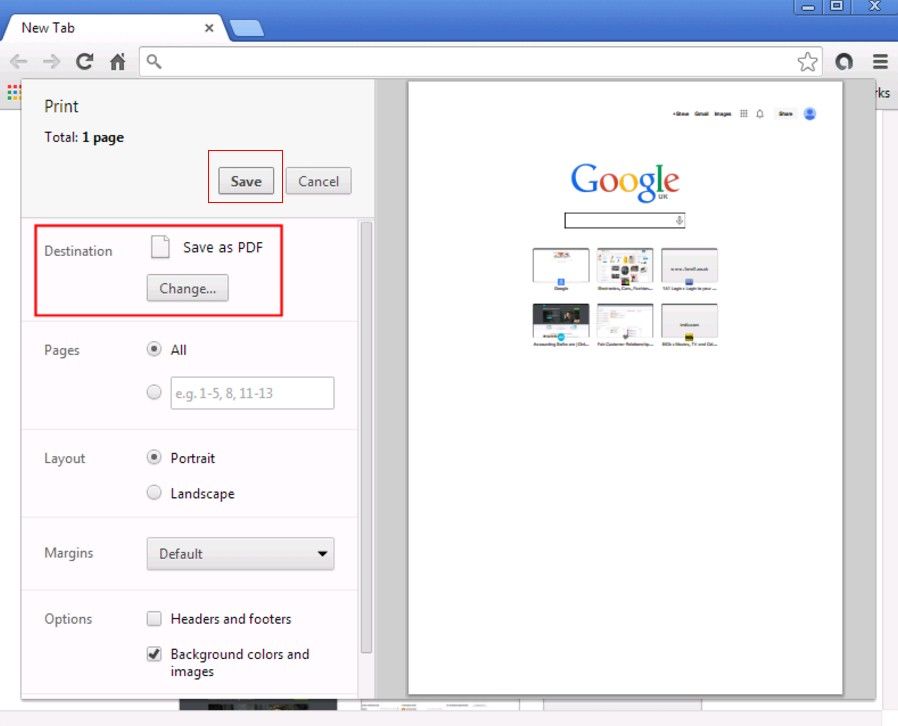The width and height of the screenshot is (898, 726).
Task: Click the print settings scrollbar
Action: point(367,437)
